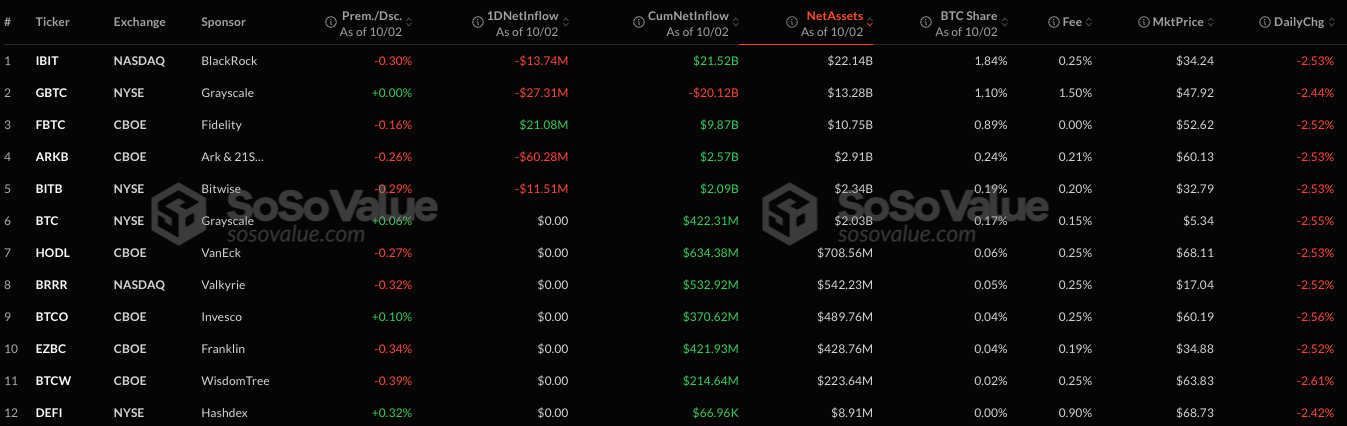Select the ARKB ticker
The width and height of the screenshot is (1347, 426).
tap(48, 157)
